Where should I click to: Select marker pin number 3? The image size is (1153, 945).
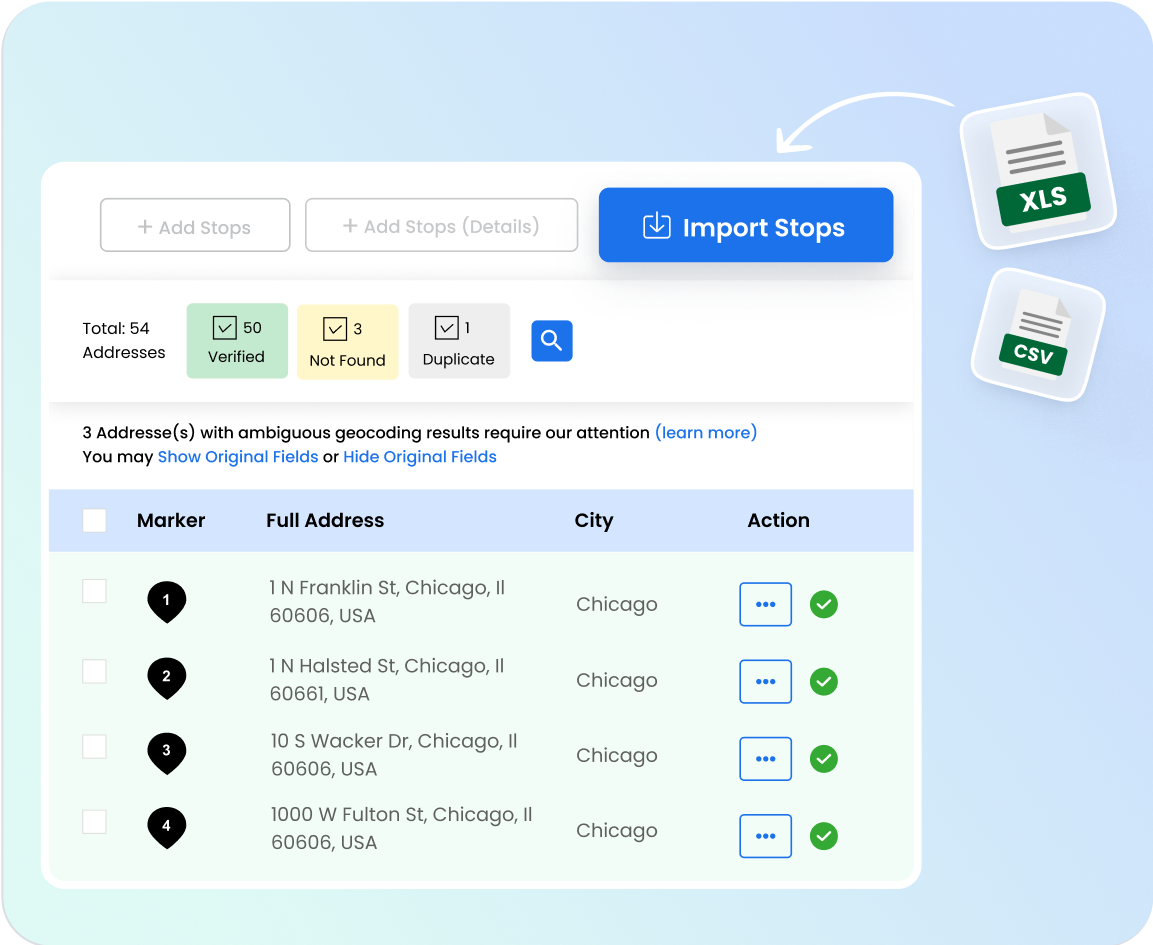(166, 750)
